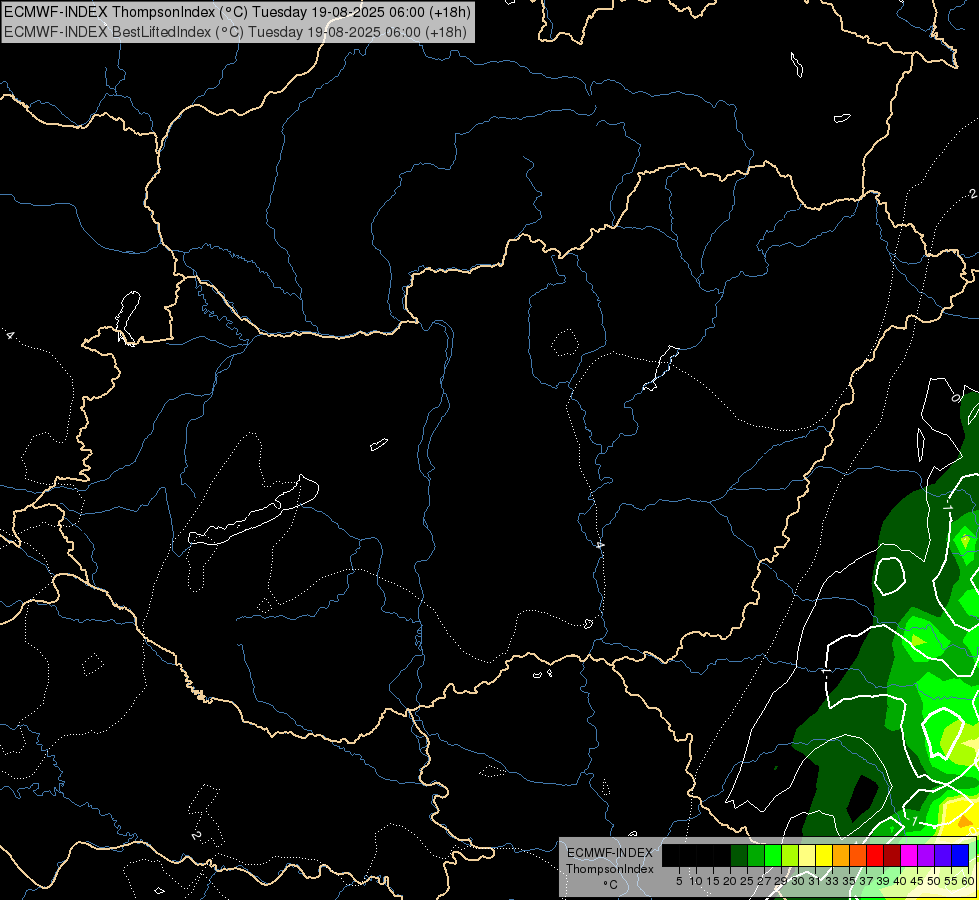
Task: Select the pure yellow 31–33 legend swatch
Action: click(824, 855)
